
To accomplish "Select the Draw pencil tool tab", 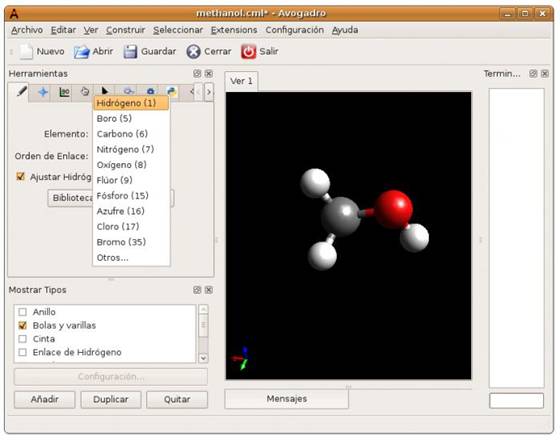I will (x=21, y=92).
